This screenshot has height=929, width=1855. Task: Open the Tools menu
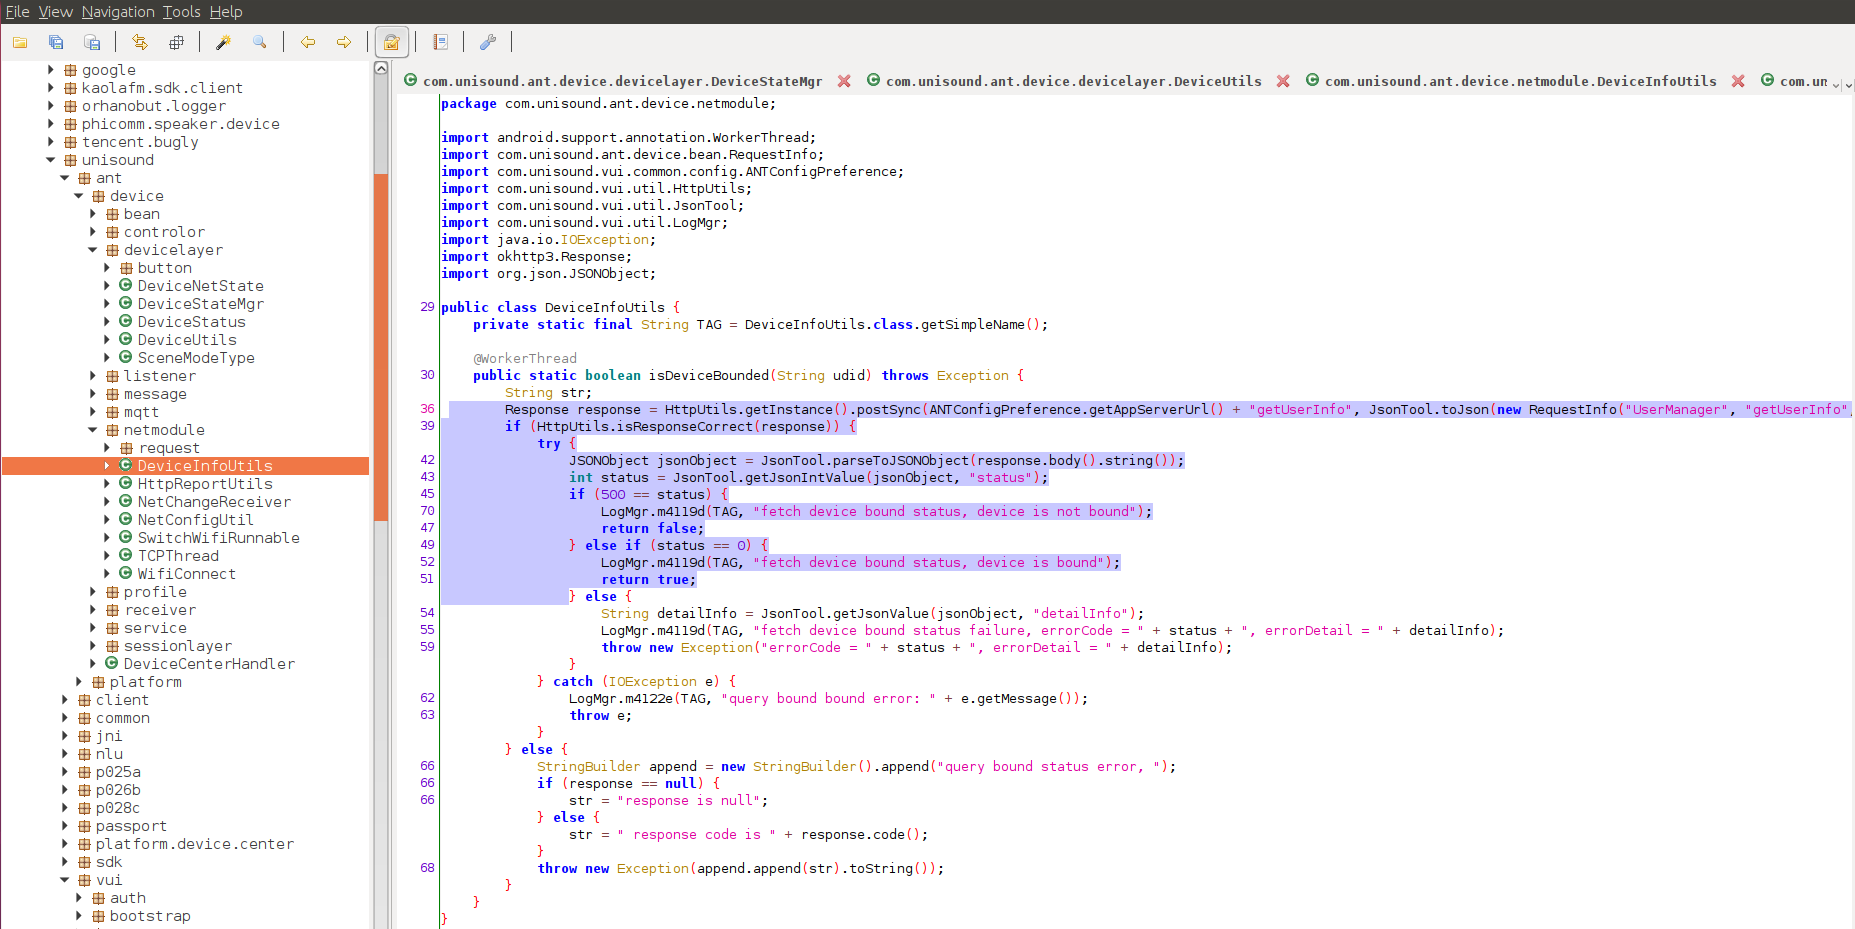pyautogui.click(x=181, y=12)
